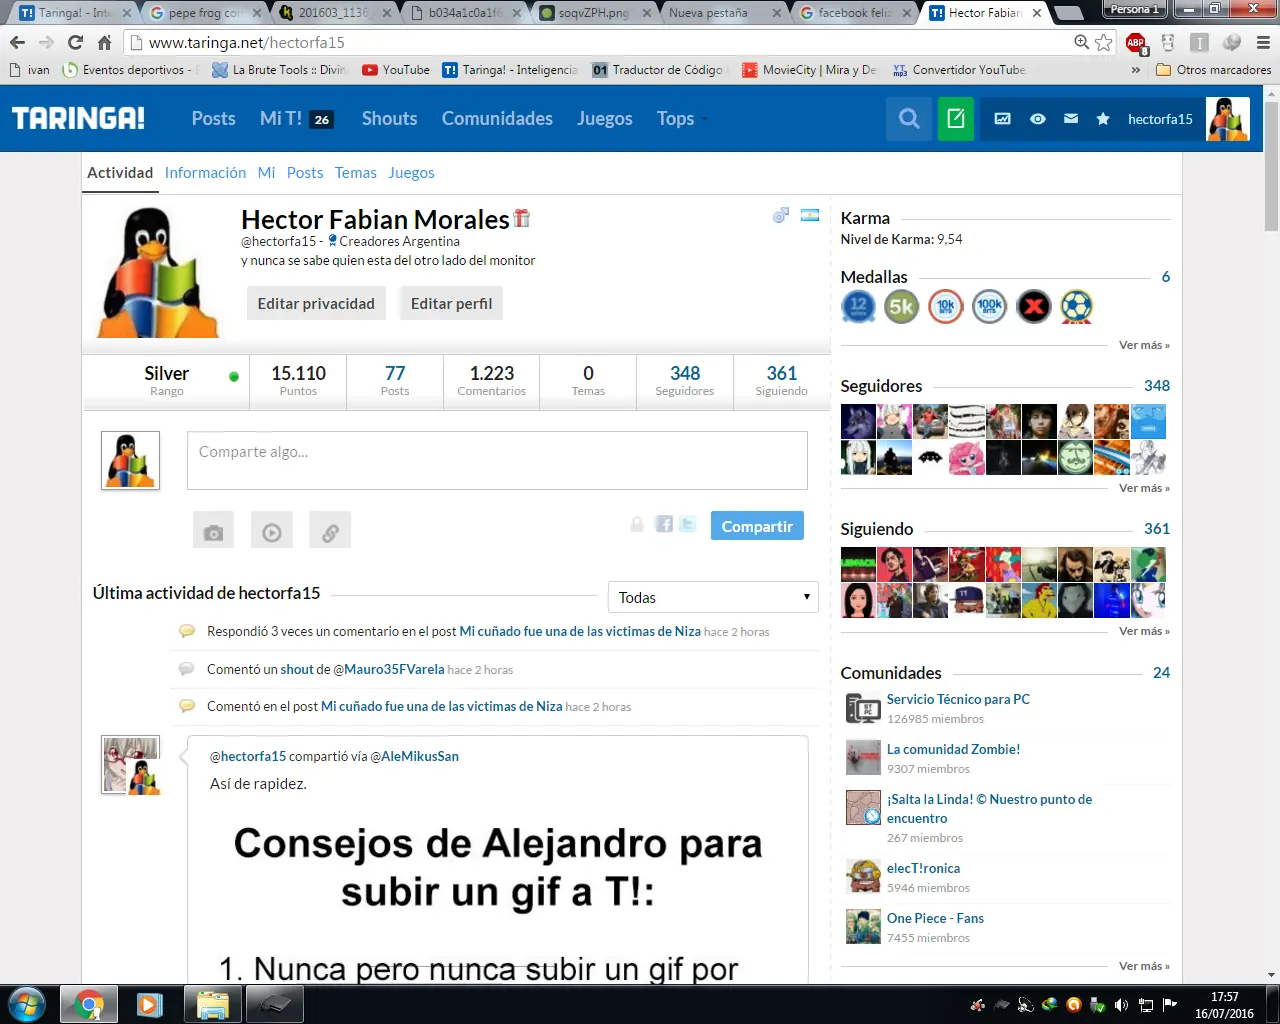
Task: Attach a video with the play icon
Action: point(272,531)
